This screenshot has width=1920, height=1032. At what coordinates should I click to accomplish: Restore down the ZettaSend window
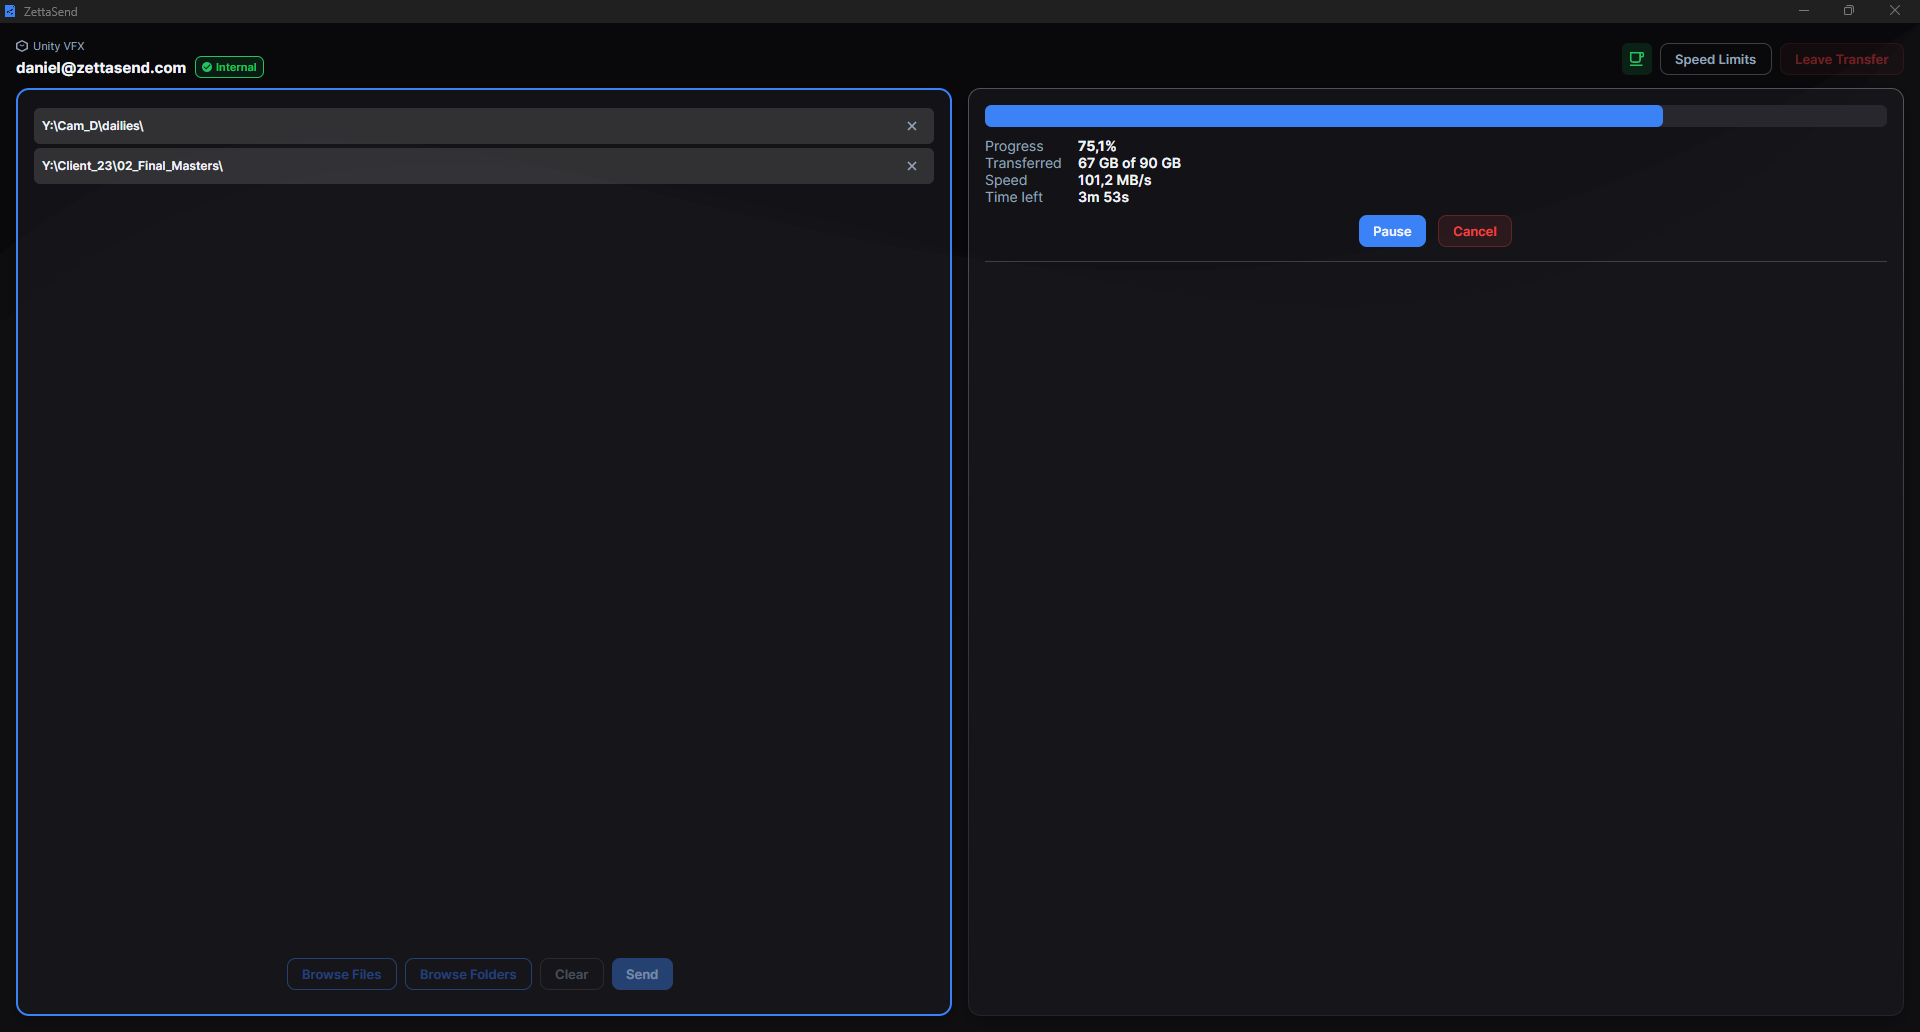click(x=1849, y=11)
